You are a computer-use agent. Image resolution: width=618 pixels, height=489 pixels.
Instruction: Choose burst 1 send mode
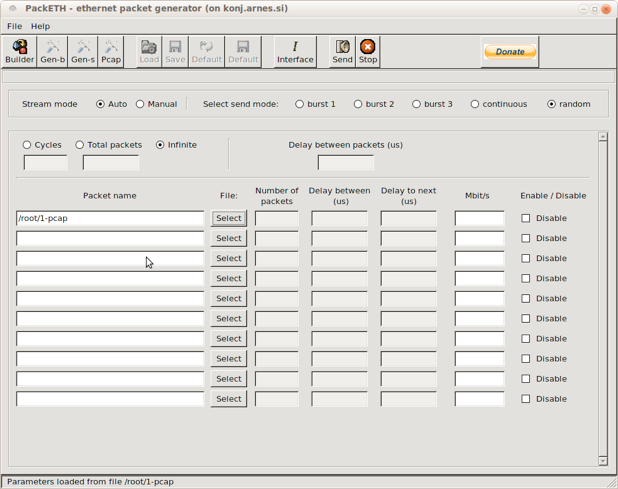pos(315,104)
